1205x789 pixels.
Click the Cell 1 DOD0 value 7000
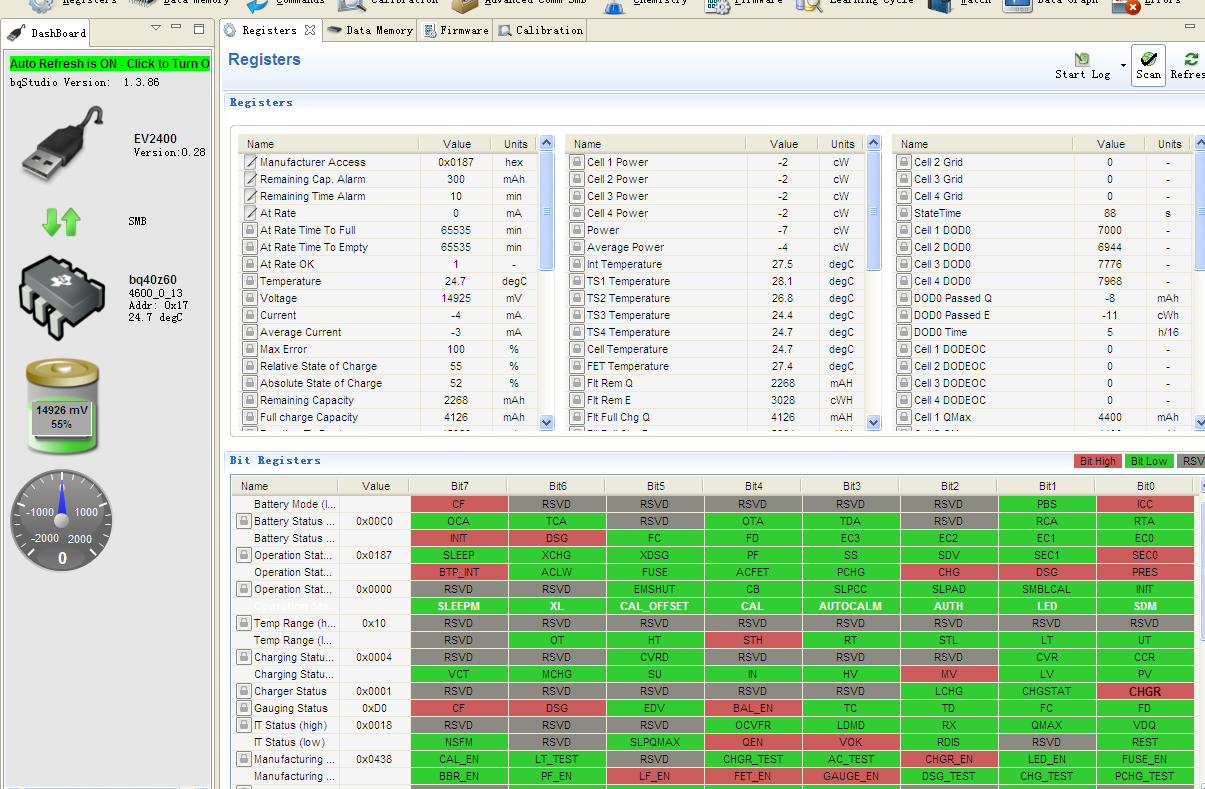click(x=1109, y=230)
